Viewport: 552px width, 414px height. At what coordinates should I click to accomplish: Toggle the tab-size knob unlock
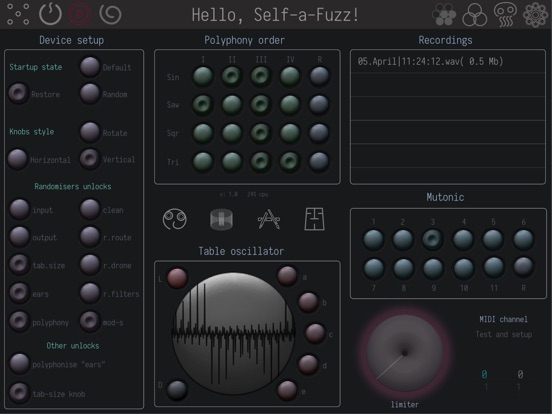point(19,393)
